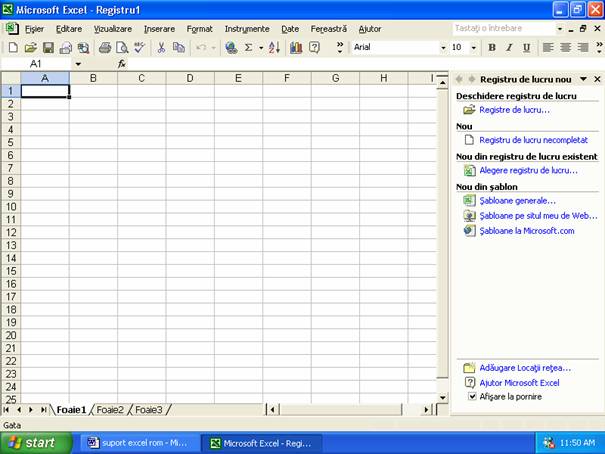
Task: Click the New workbook toolbar icon
Action: pos(12,47)
